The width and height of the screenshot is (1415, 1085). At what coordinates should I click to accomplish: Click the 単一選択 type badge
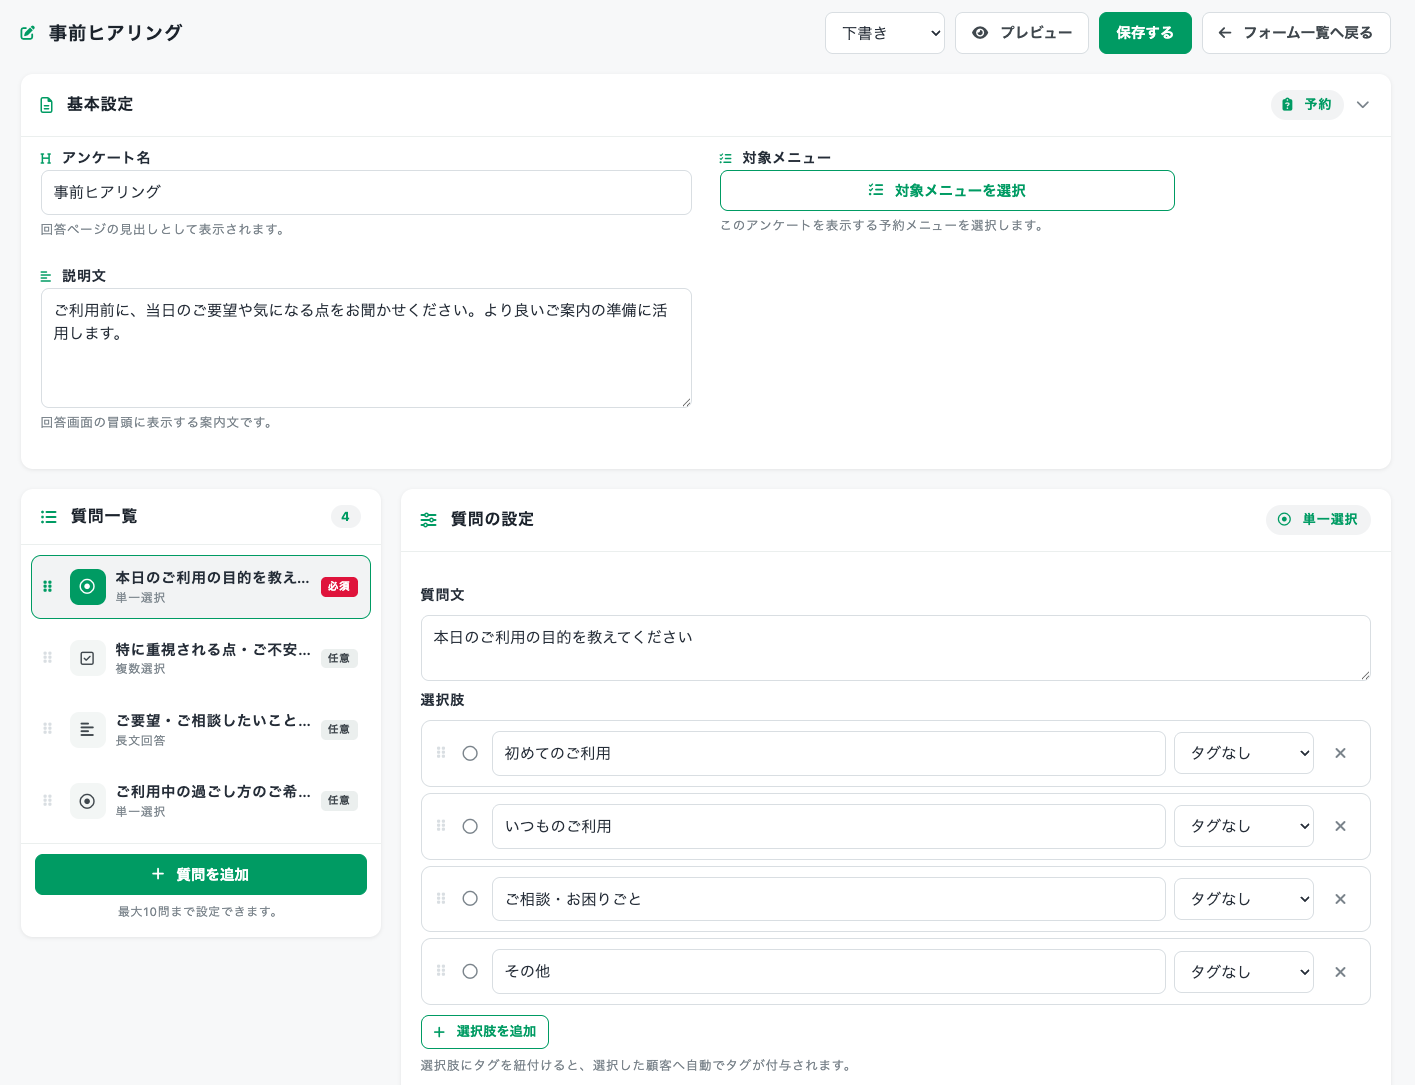[x=1318, y=519]
